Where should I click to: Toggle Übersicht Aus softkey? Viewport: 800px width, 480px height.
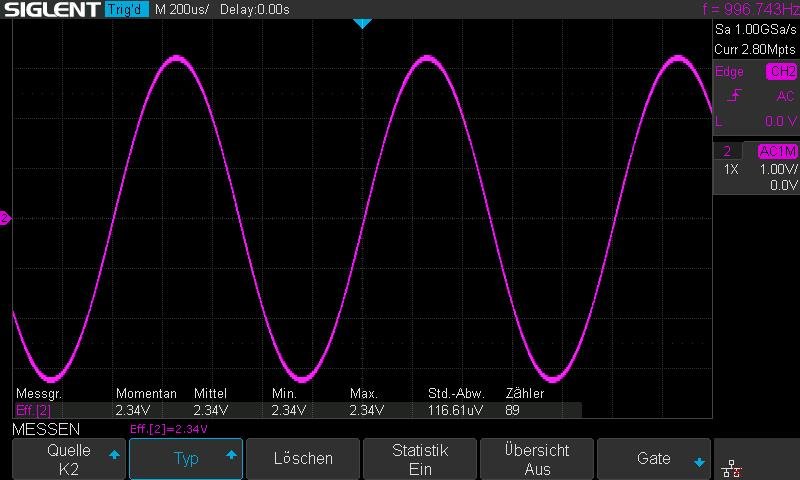537,459
